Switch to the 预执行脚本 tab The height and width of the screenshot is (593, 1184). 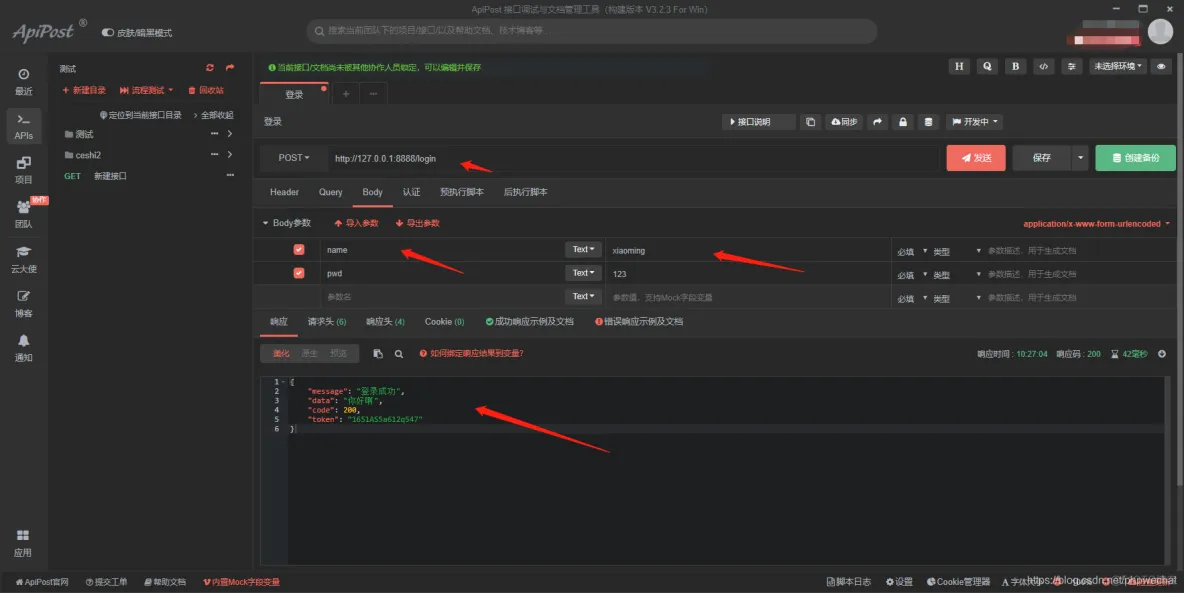pos(462,192)
